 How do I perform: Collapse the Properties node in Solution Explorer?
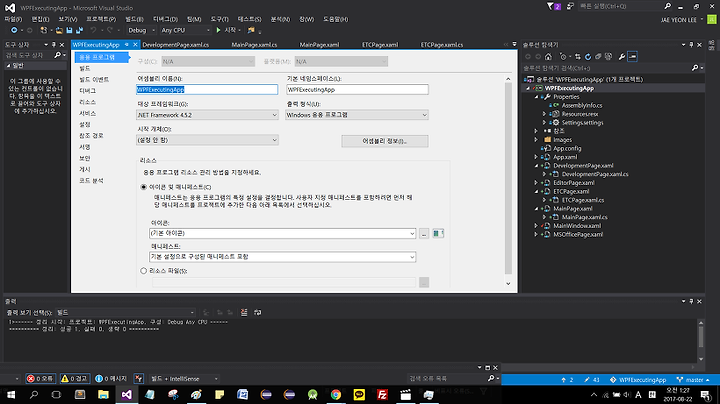(536, 97)
